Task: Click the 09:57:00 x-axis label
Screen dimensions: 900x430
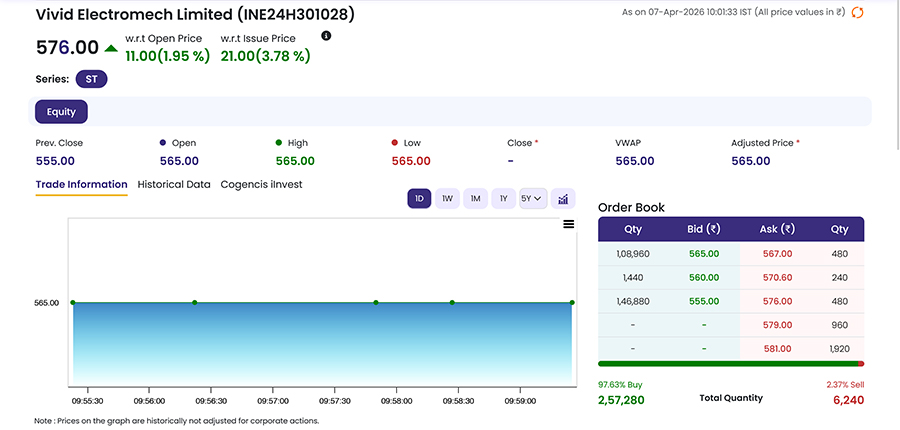Action: point(273,401)
